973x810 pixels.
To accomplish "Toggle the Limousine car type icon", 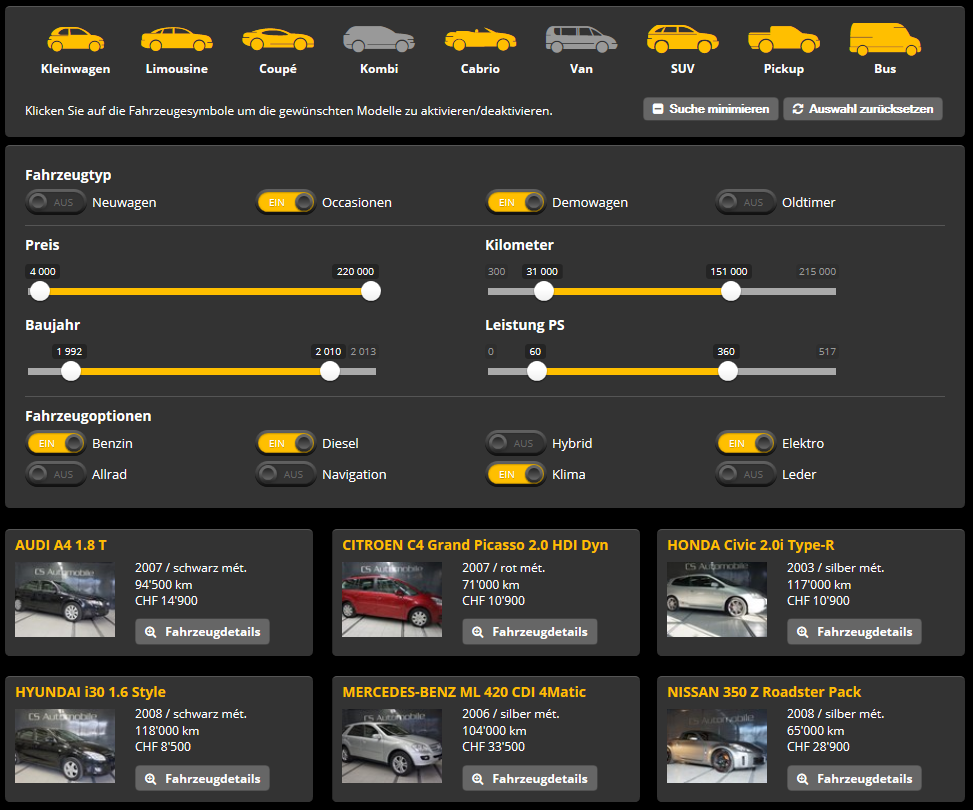I will tap(176, 40).
